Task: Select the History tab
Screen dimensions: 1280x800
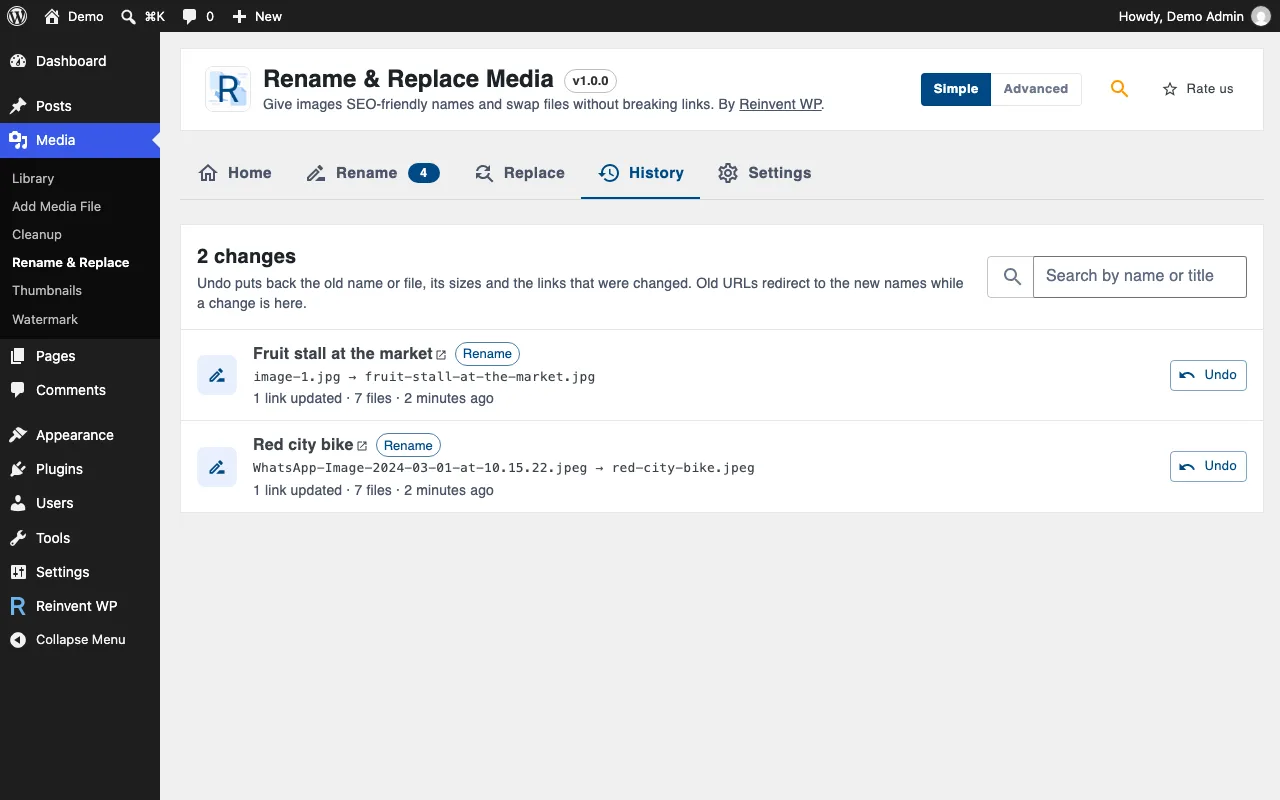Action: (641, 173)
